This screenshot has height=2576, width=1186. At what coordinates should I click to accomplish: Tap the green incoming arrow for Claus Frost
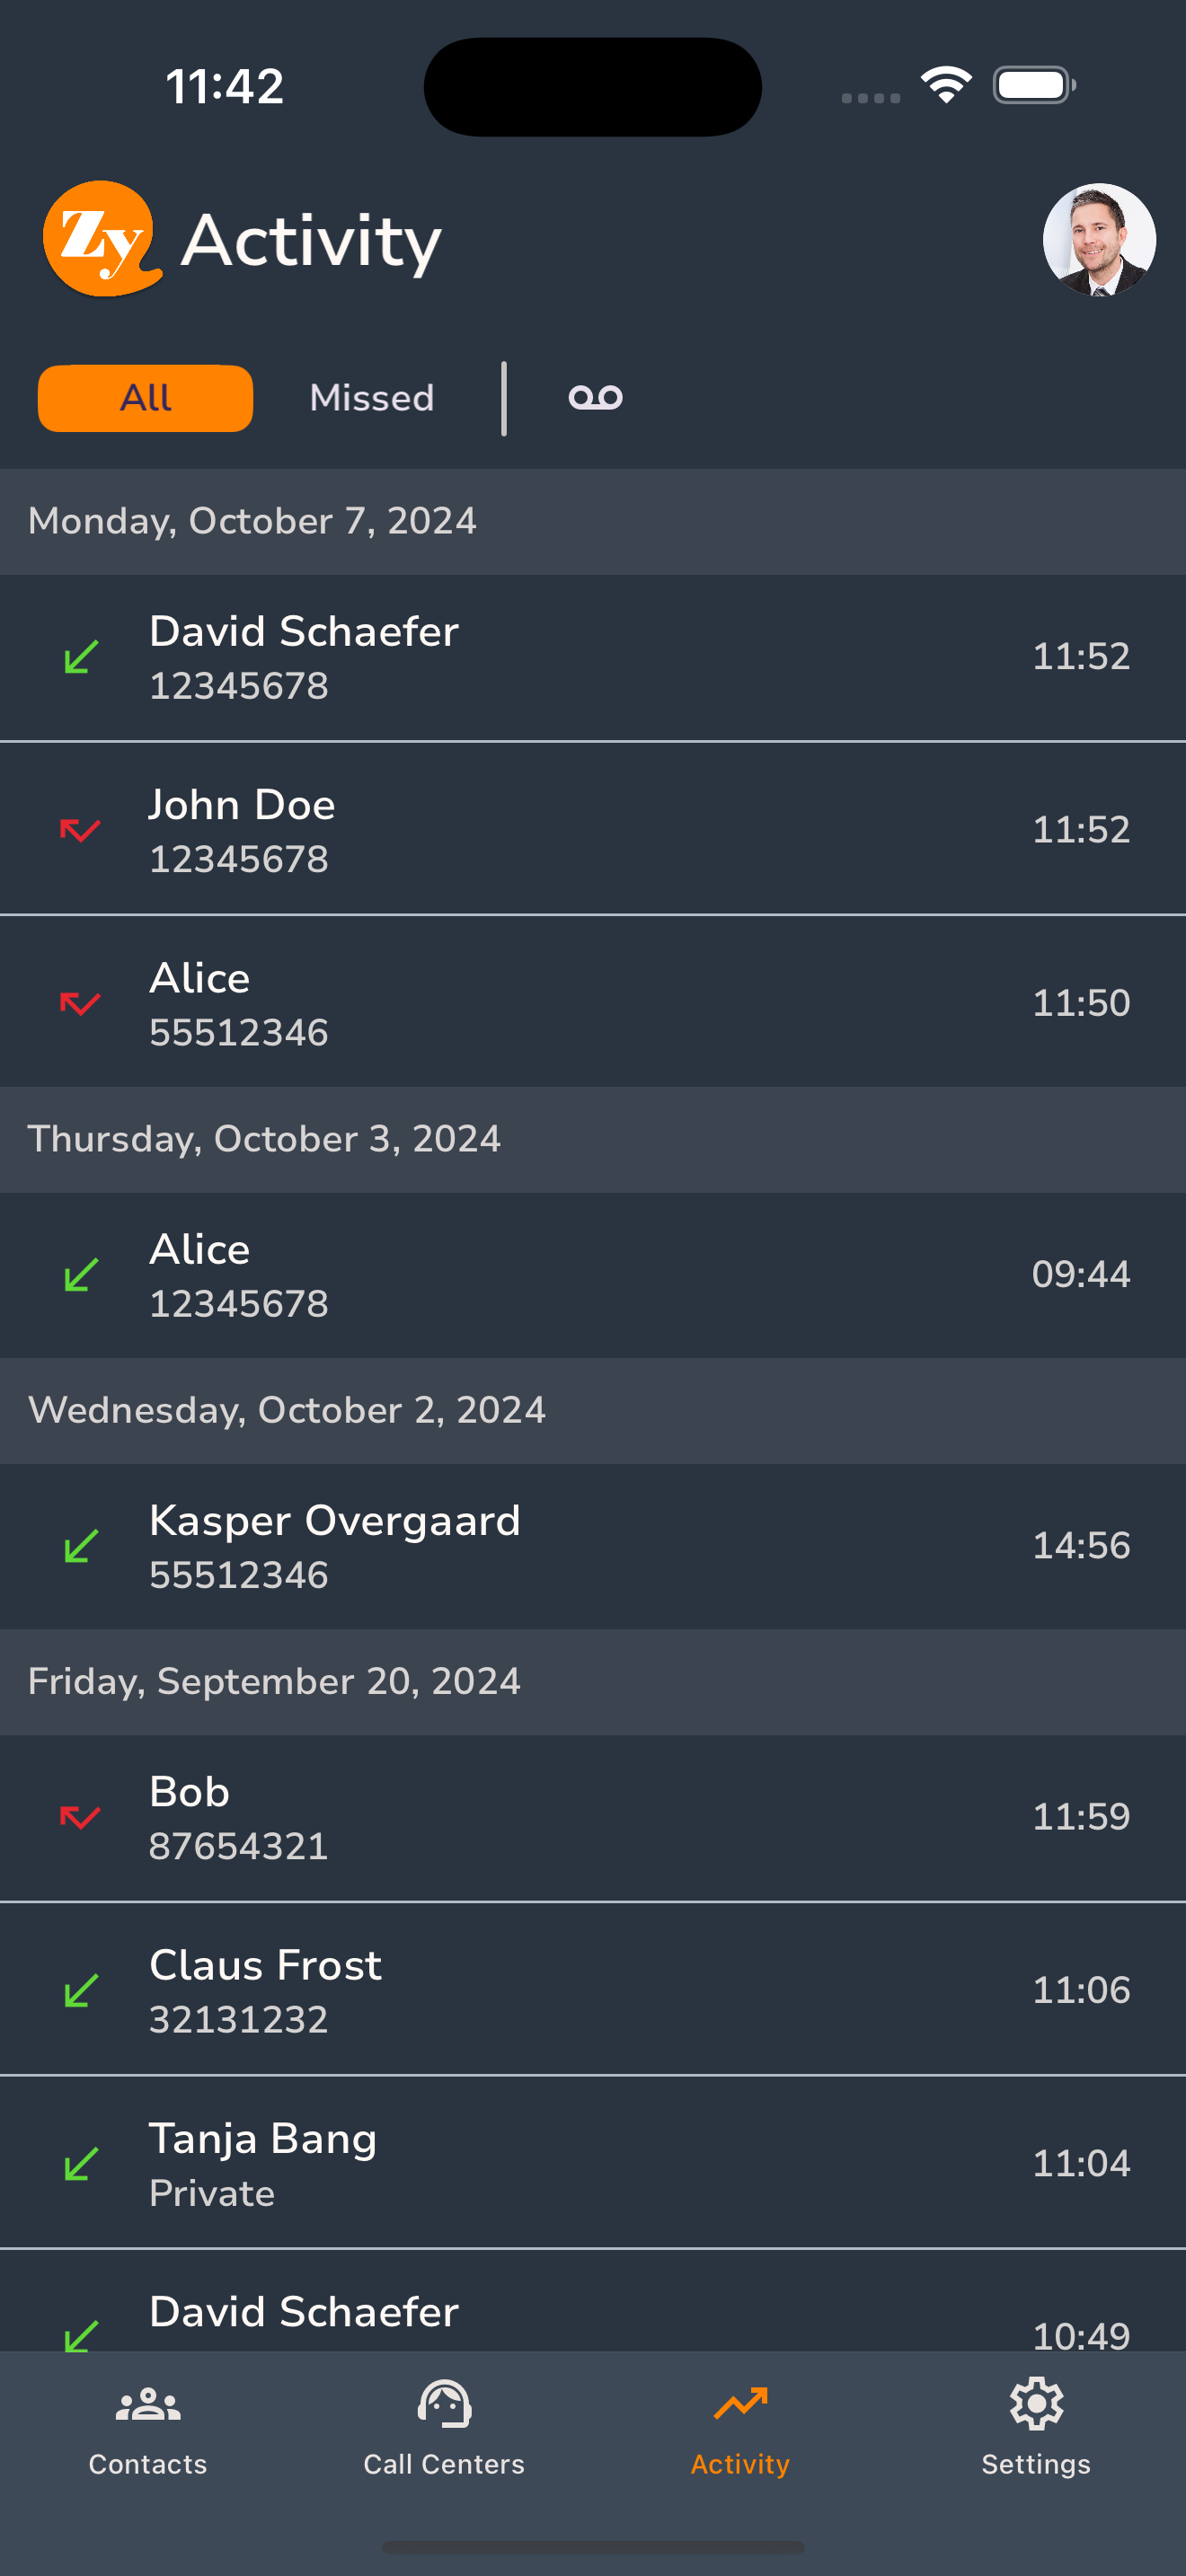(81, 1990)
